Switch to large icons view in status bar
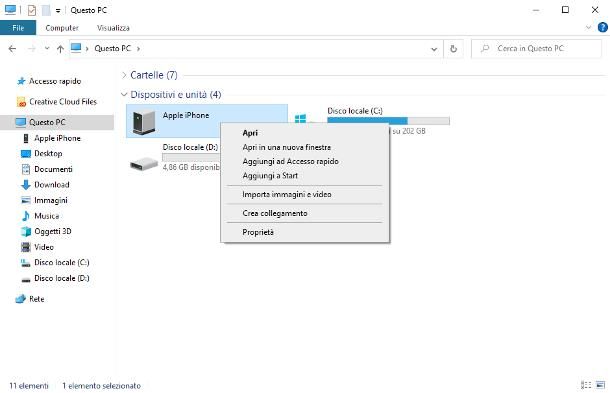This screenshot has width=610, height=393. point(601,385)
